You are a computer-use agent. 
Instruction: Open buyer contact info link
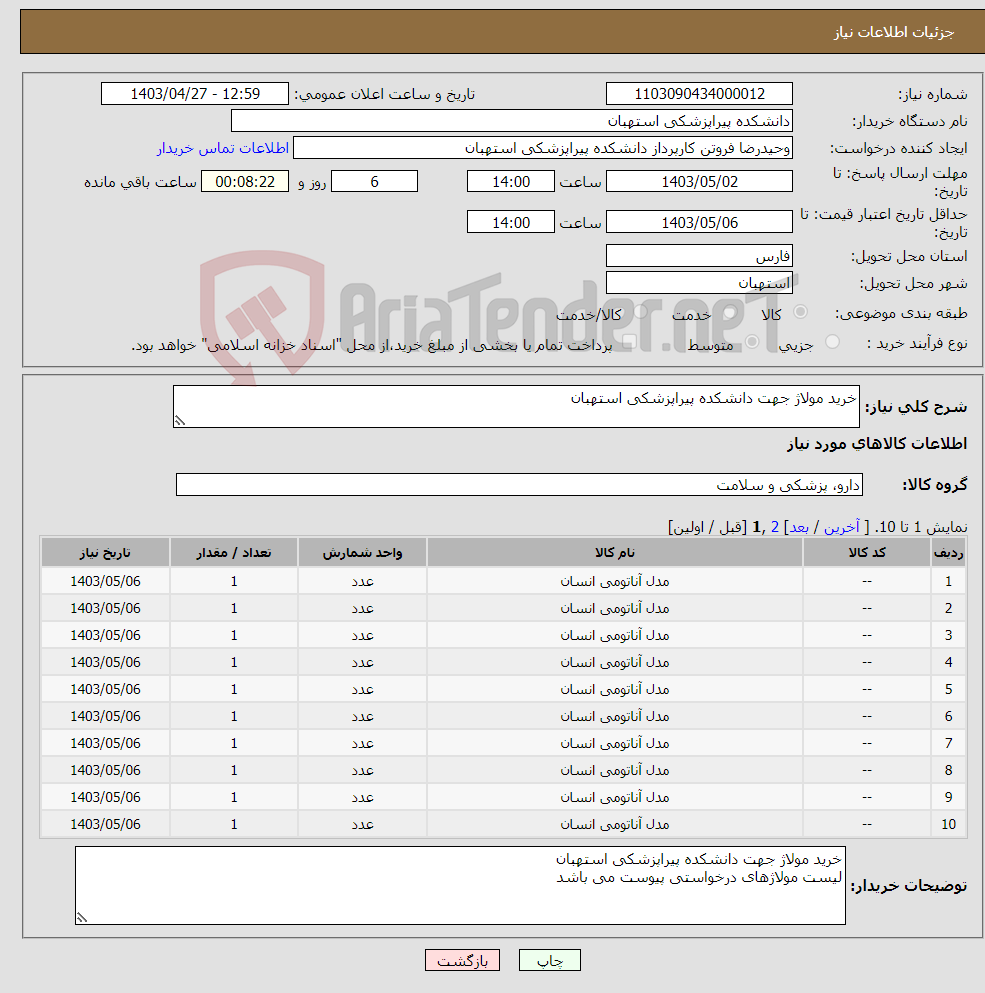223,148
